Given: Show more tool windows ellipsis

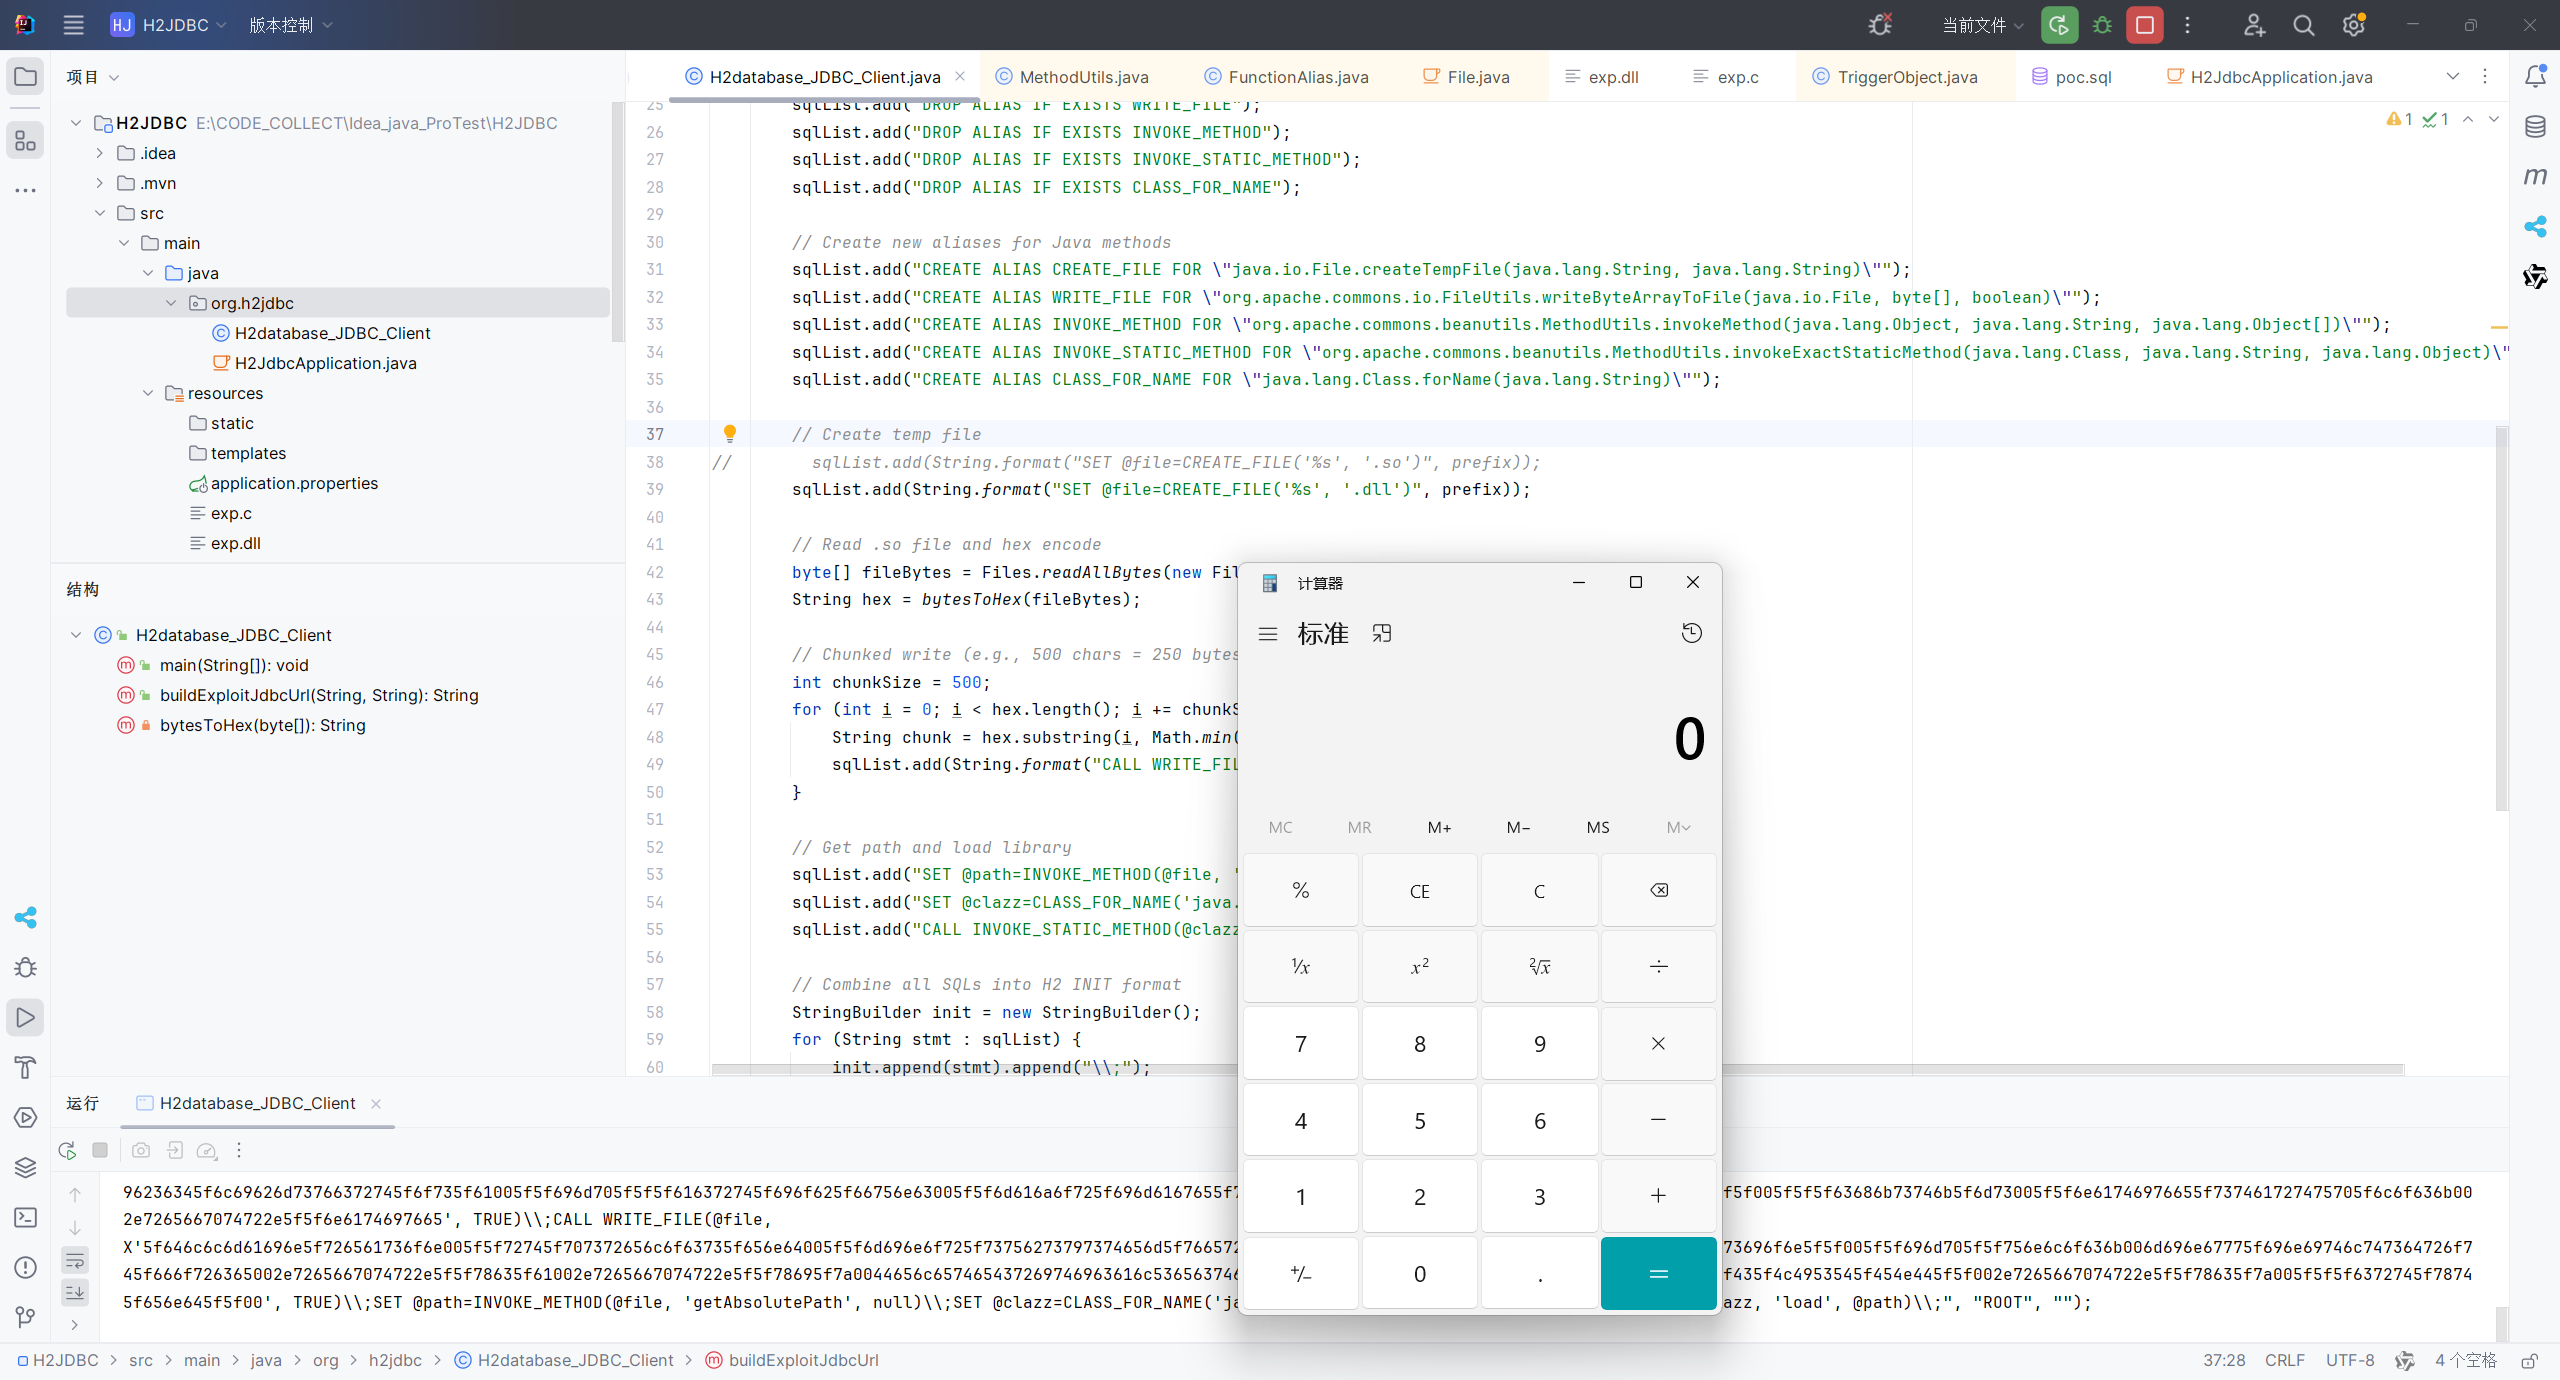Looking at the screenshot, I should (26, 190).
